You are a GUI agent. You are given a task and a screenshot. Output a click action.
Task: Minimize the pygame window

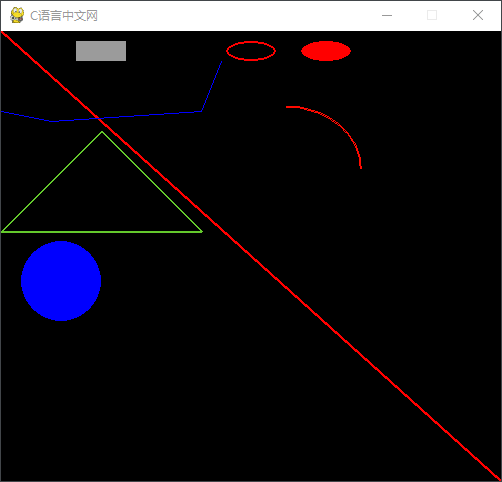(x=387, y=15)
